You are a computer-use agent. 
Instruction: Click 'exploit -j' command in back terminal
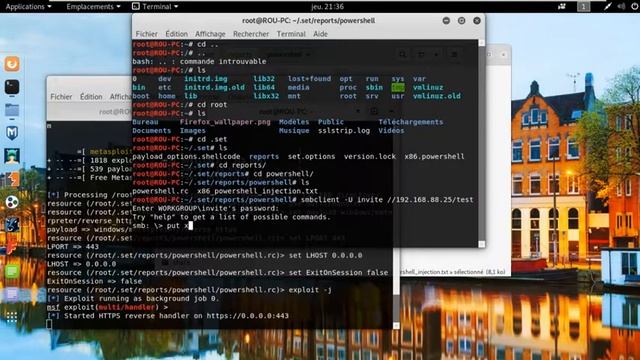click(310, 290)
